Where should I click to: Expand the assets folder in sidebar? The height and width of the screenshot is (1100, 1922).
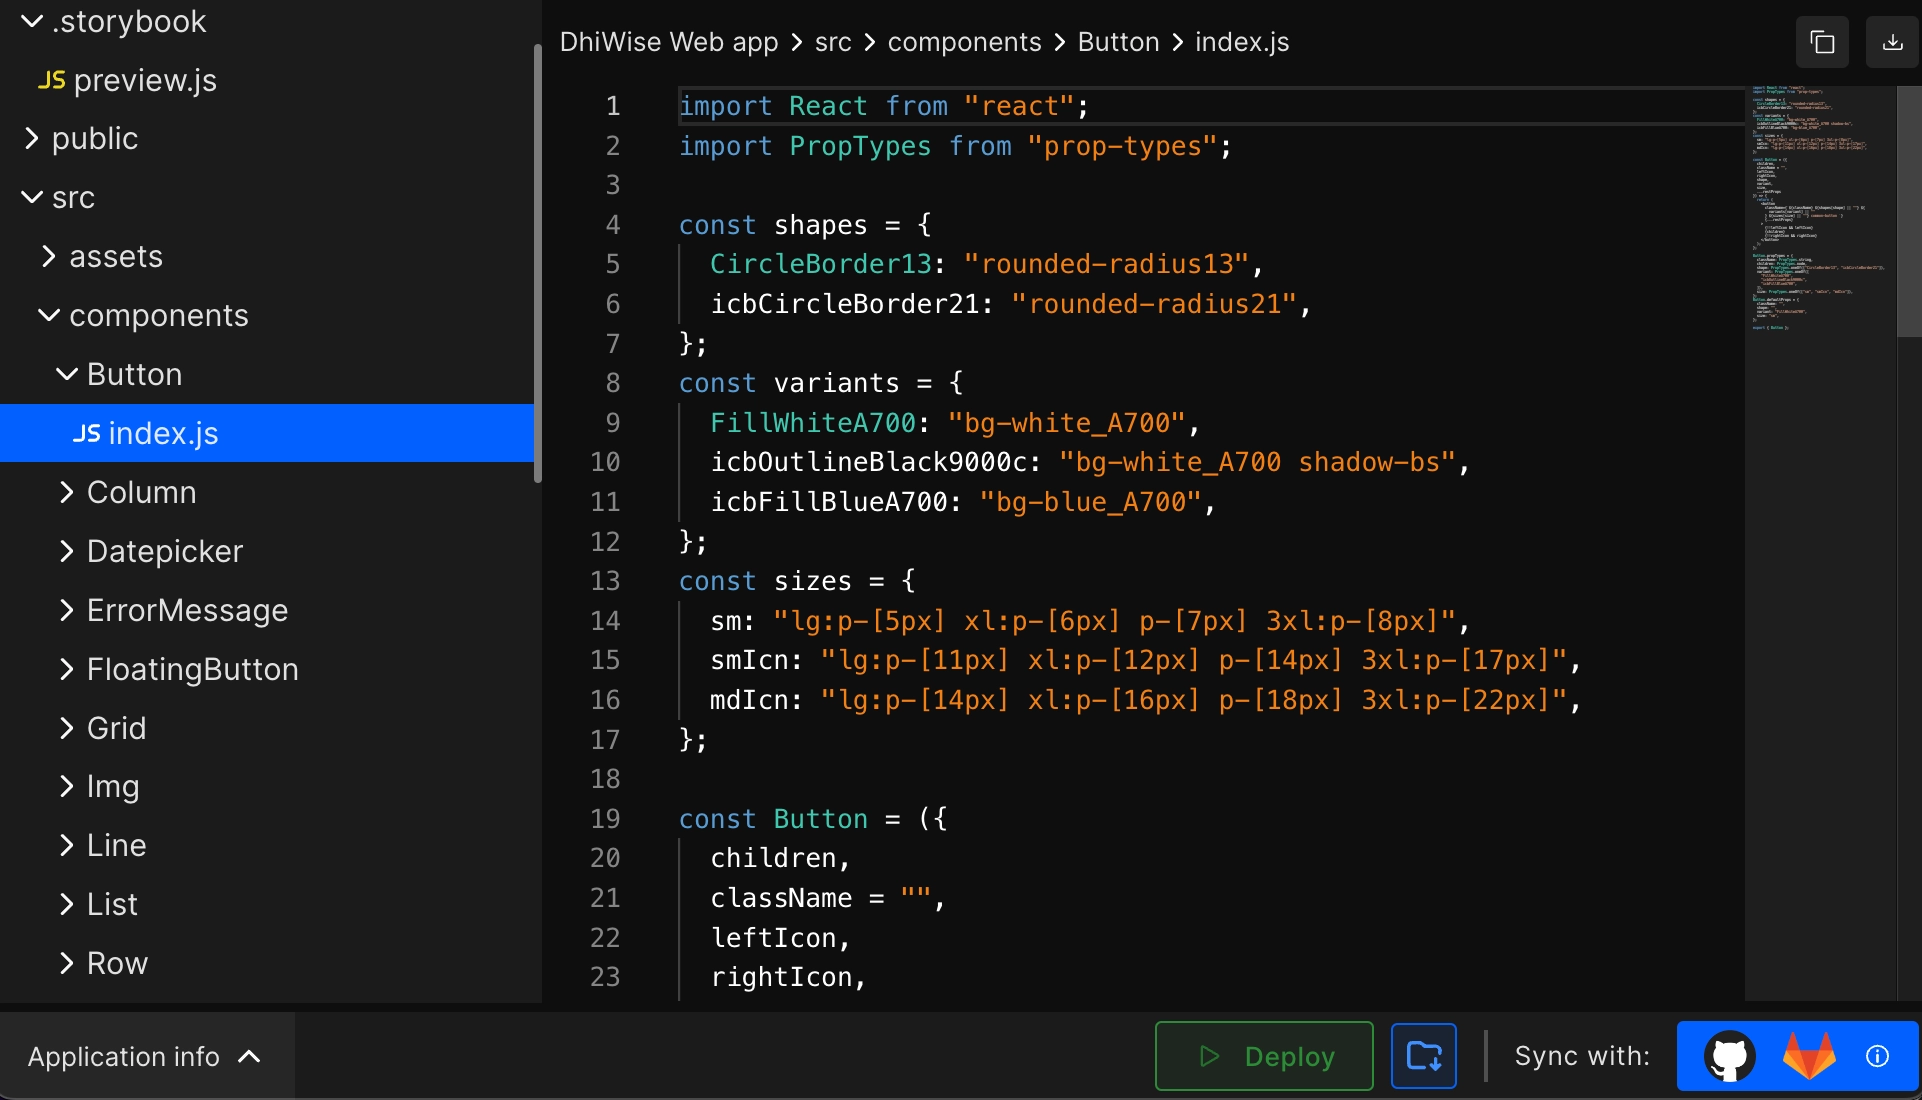(116, 258)
